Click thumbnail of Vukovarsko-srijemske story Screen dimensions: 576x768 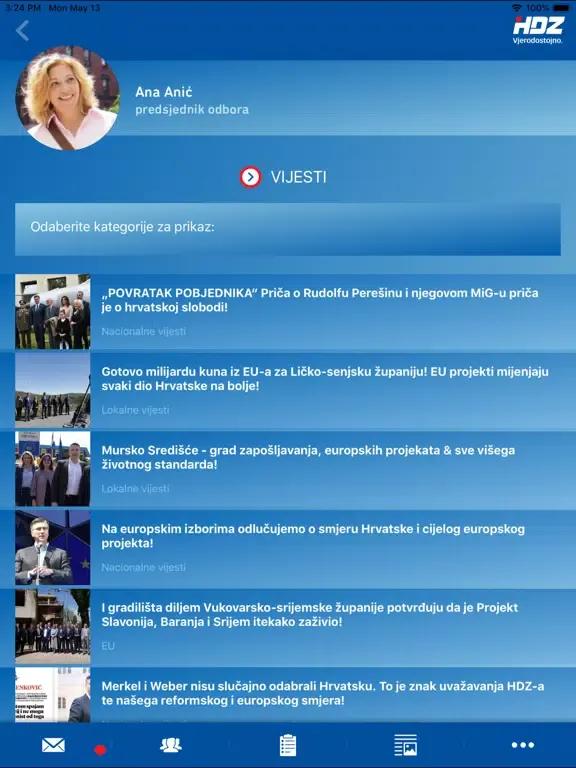(x=53, y=626)
